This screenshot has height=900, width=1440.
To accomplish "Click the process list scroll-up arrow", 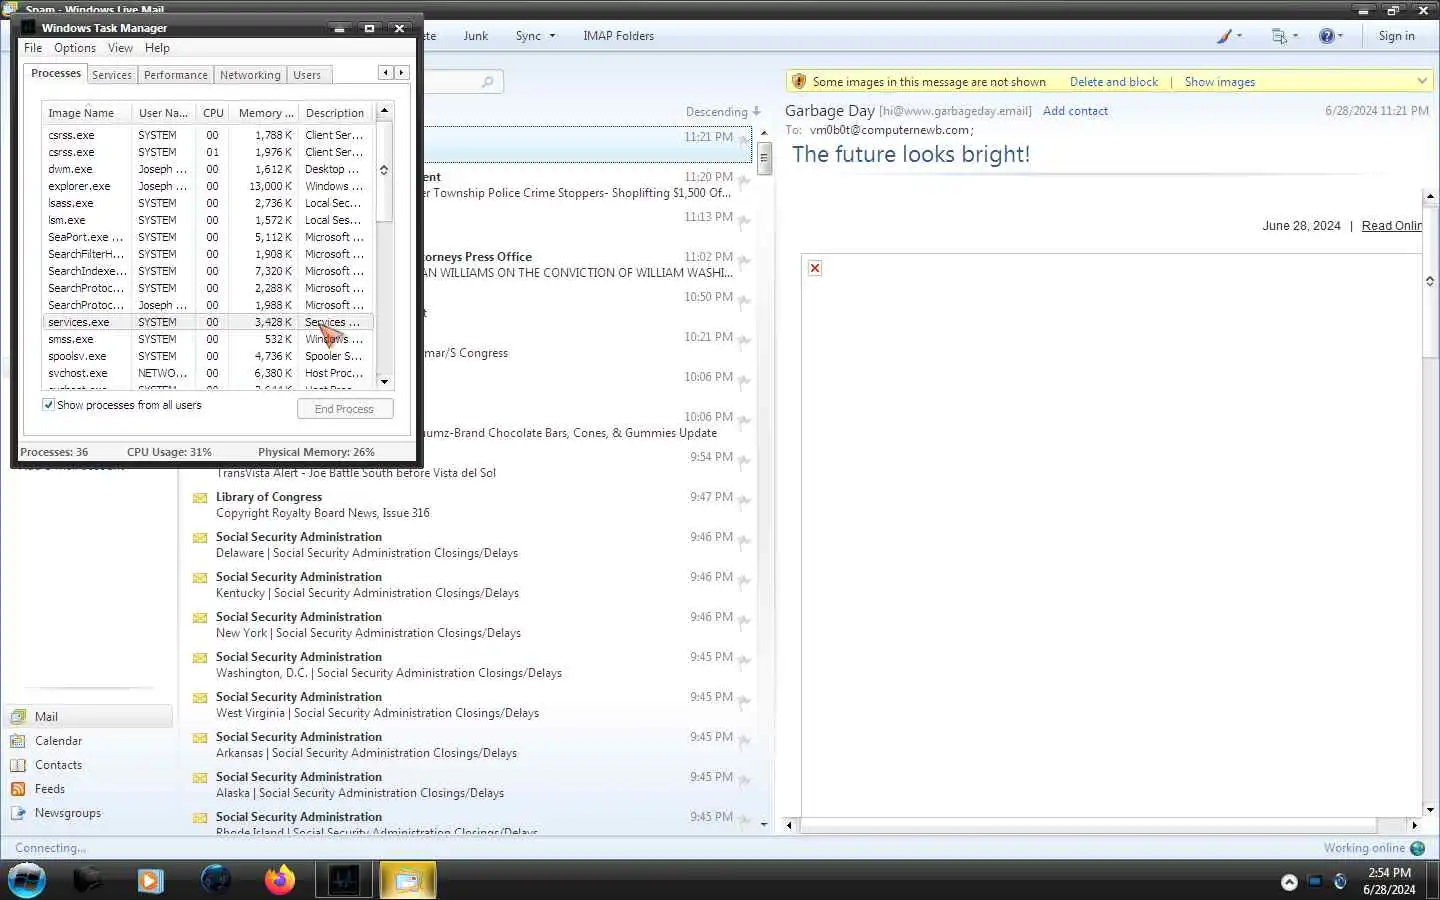I will pos(384,110).
